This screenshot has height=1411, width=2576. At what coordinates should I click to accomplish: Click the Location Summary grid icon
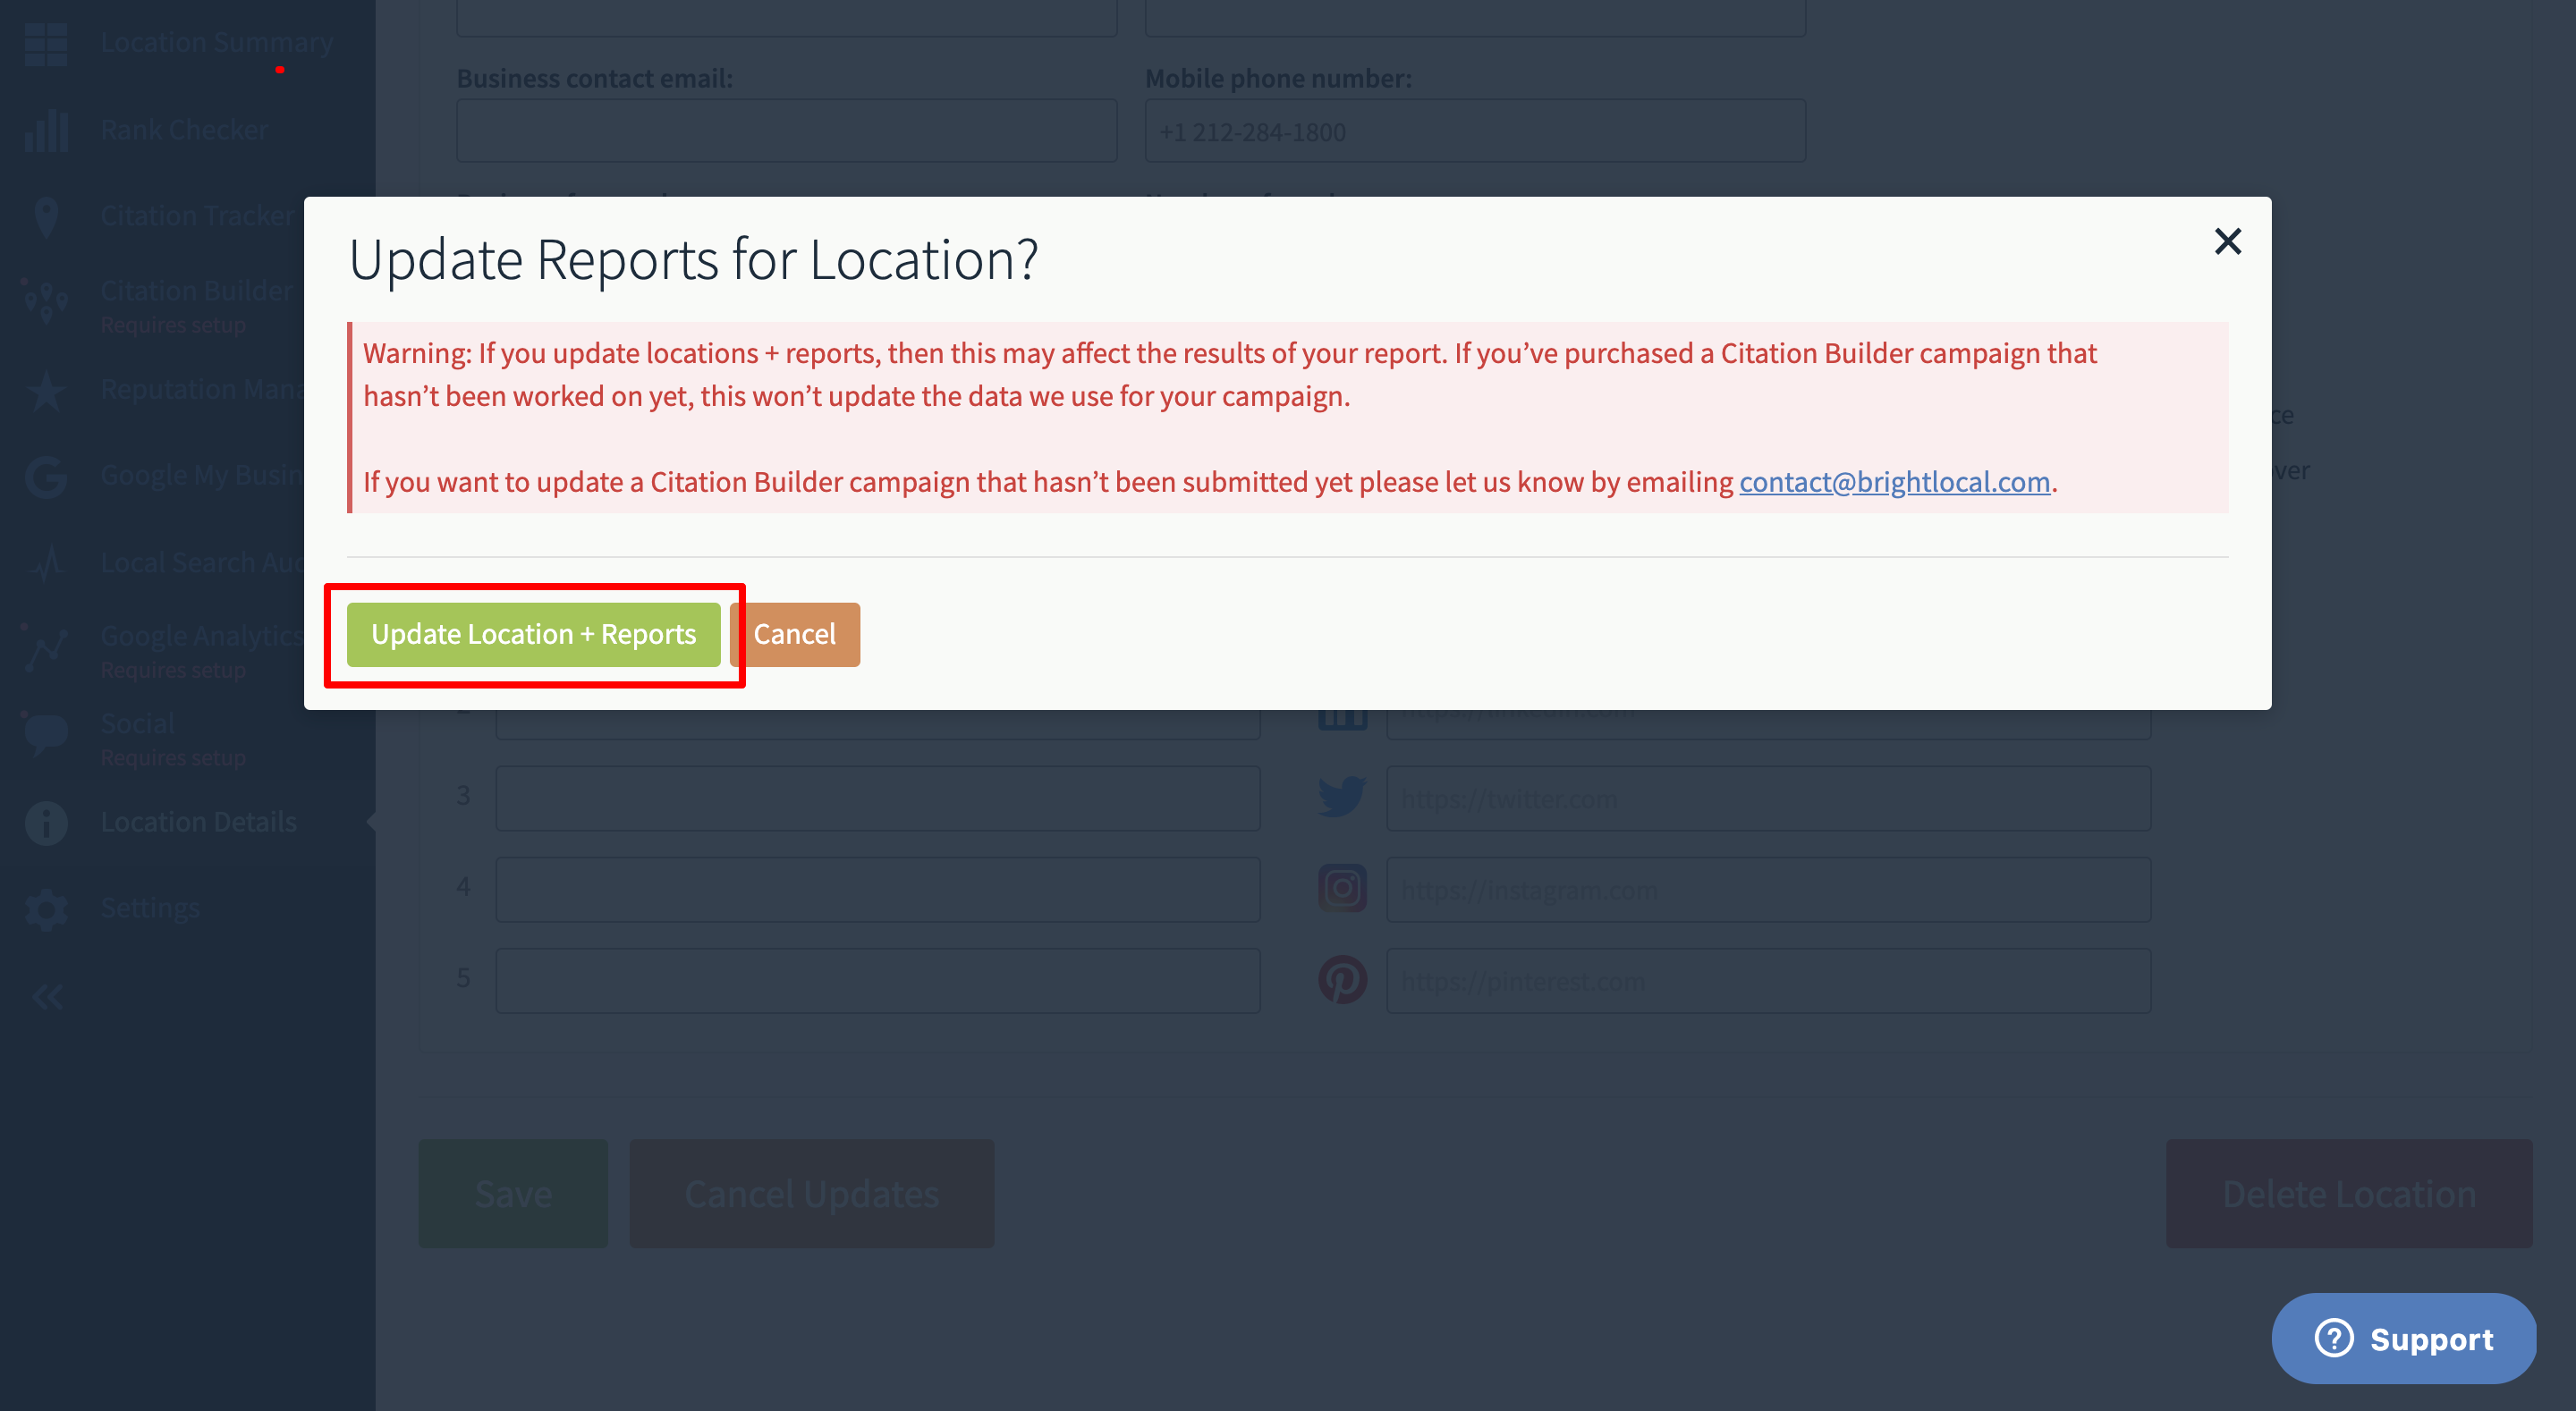[46, 43]
